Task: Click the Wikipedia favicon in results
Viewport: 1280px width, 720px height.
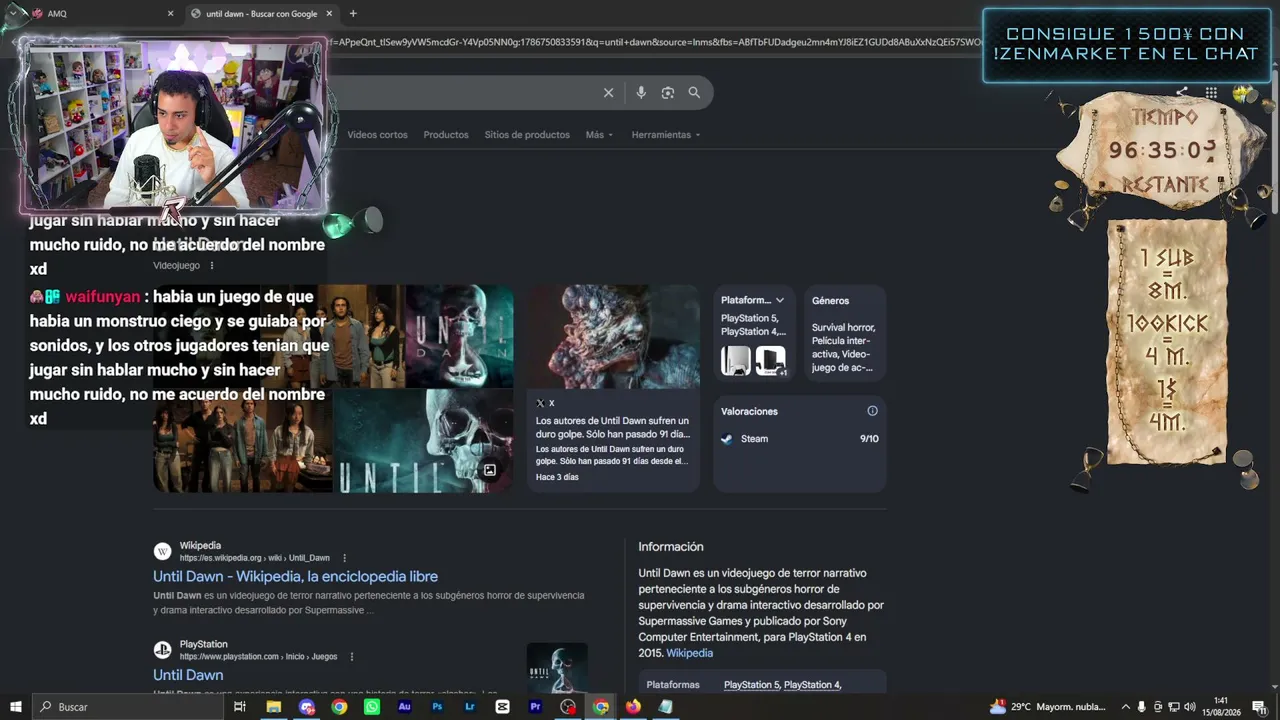Action: coord(162,551)
